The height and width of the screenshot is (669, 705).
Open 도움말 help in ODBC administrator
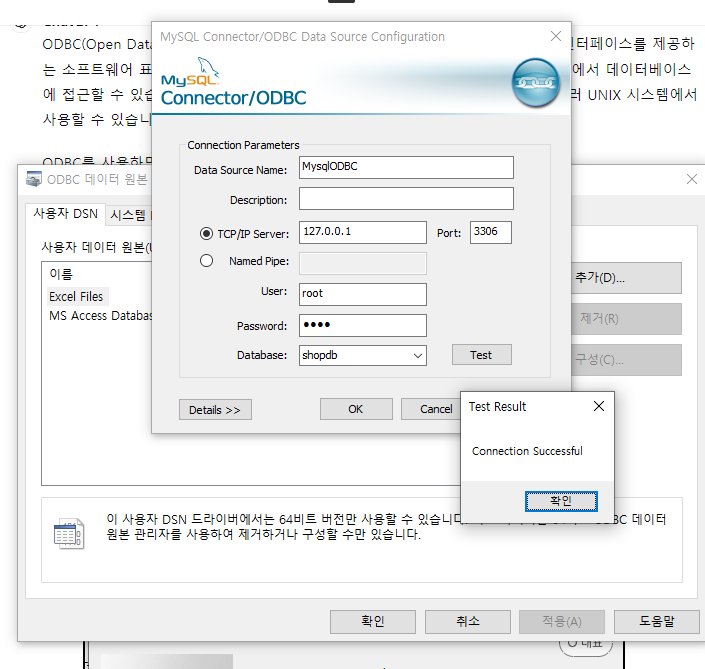click(657, 621)
